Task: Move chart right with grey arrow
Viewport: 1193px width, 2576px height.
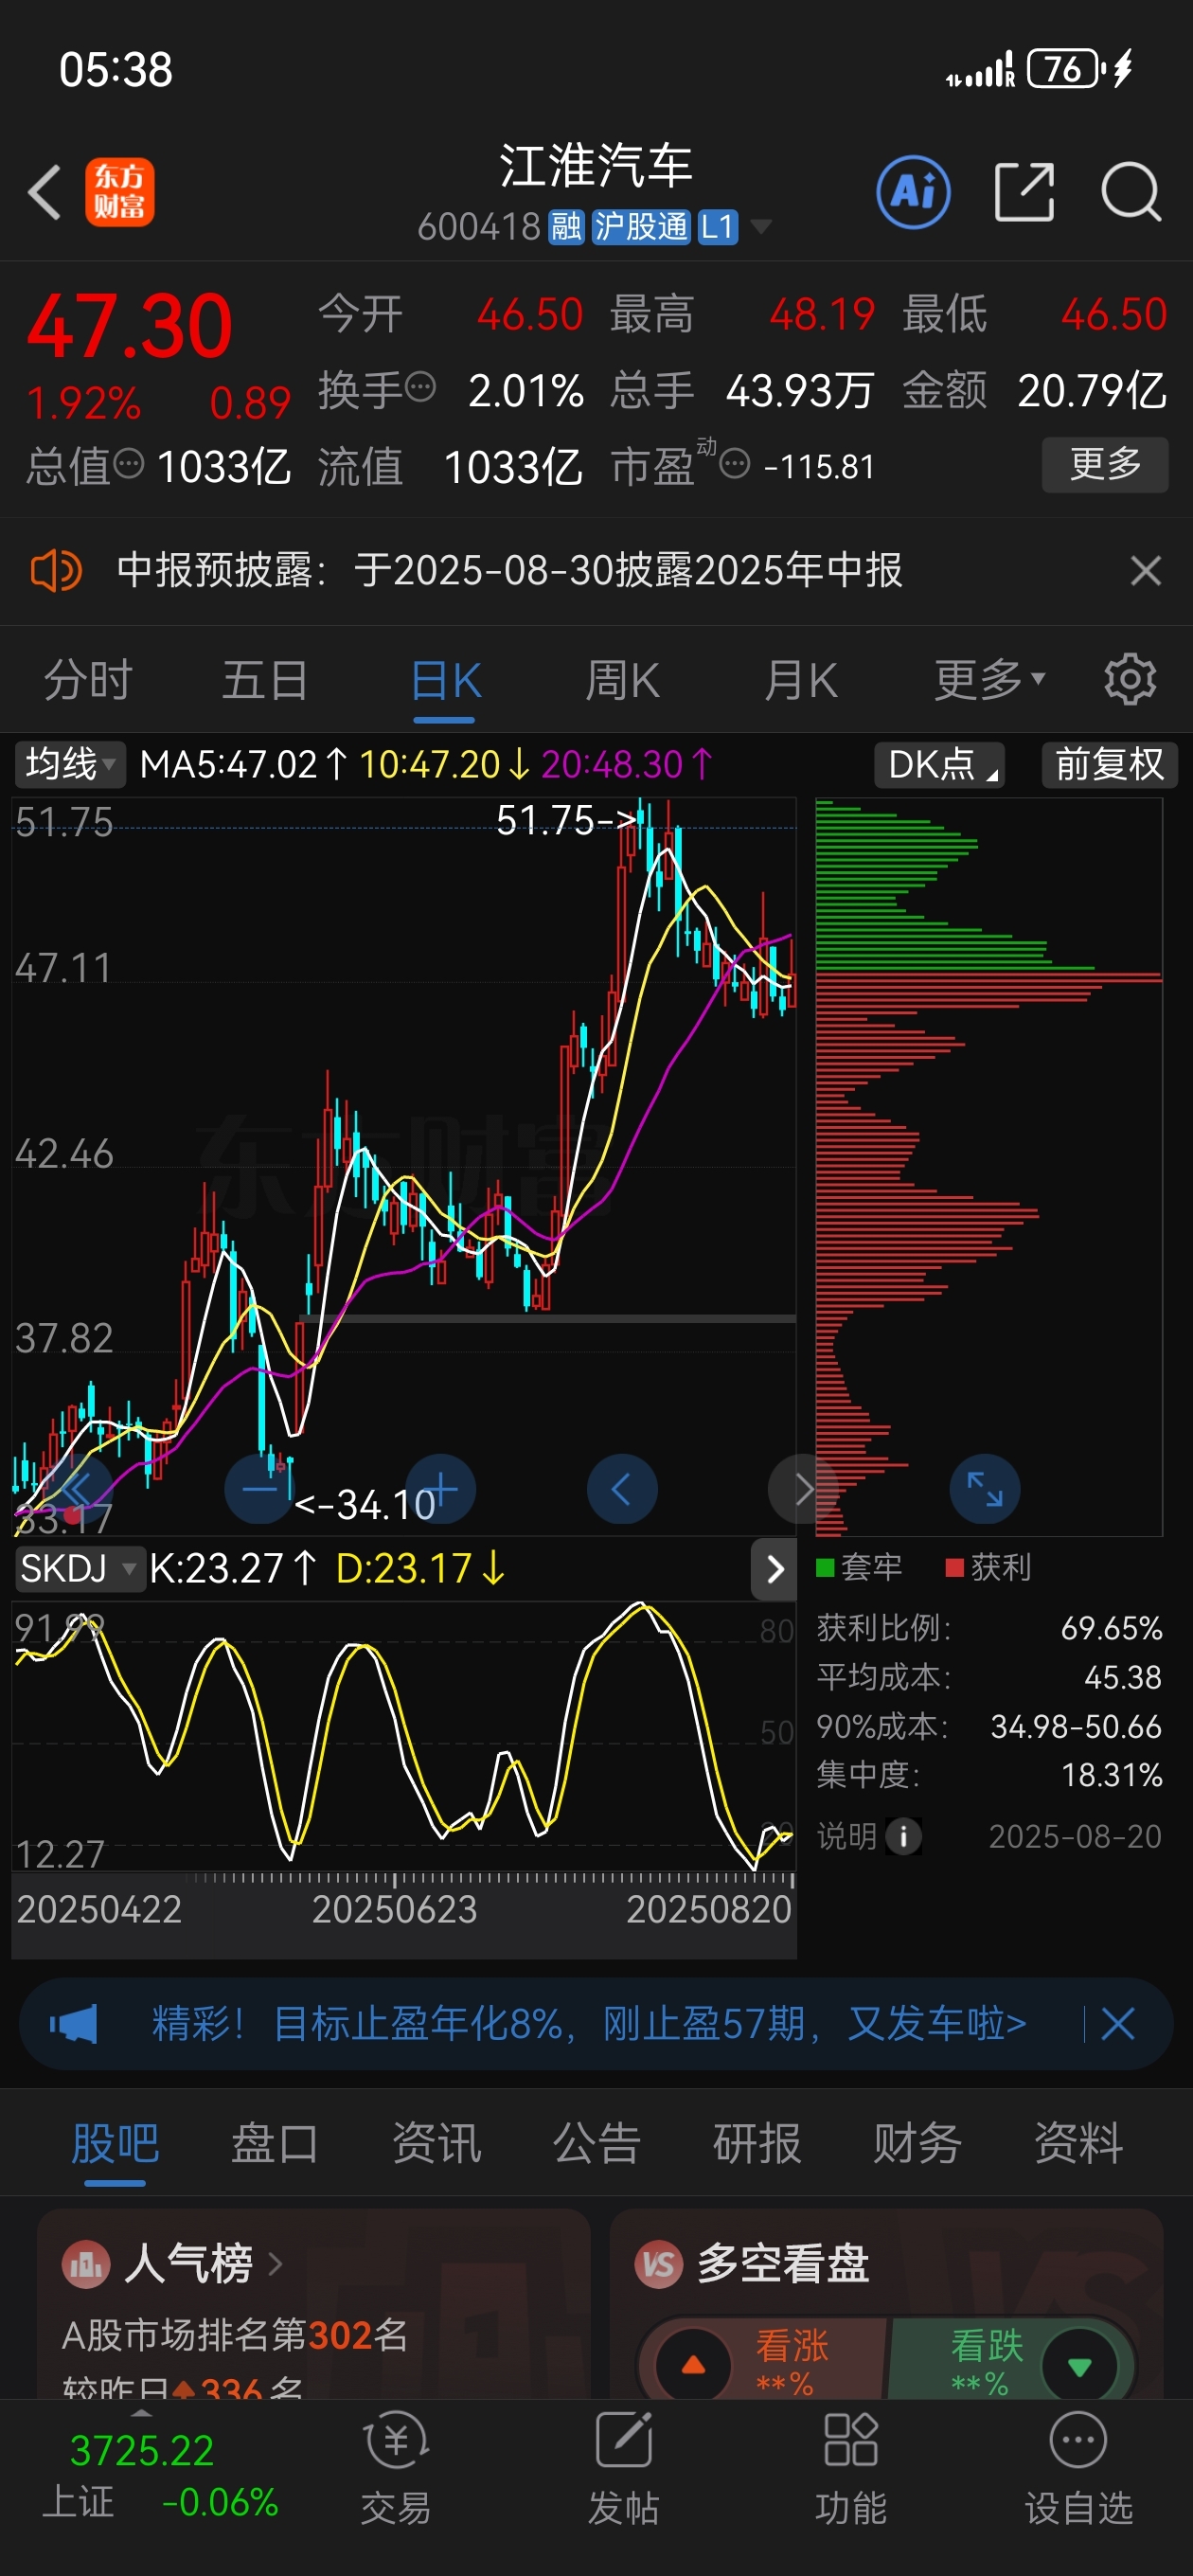Action: (803, 1489)
